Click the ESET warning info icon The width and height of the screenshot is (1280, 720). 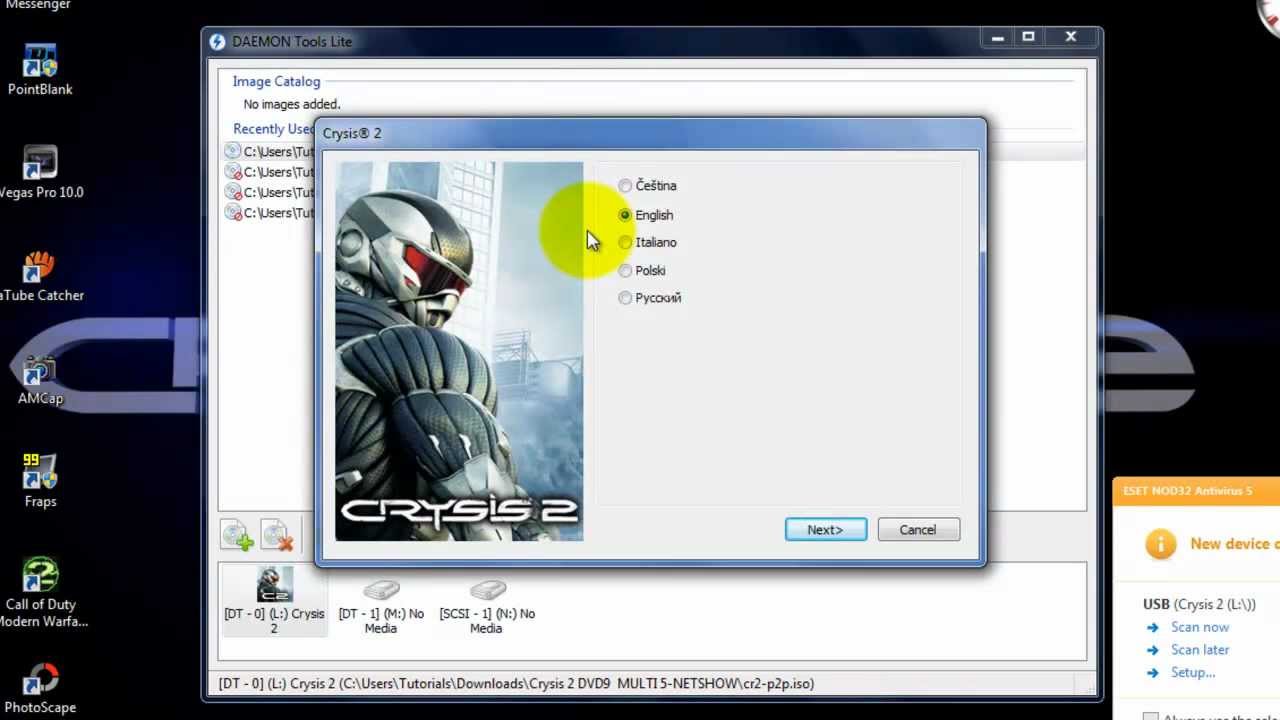click(x=1160, y=544)
